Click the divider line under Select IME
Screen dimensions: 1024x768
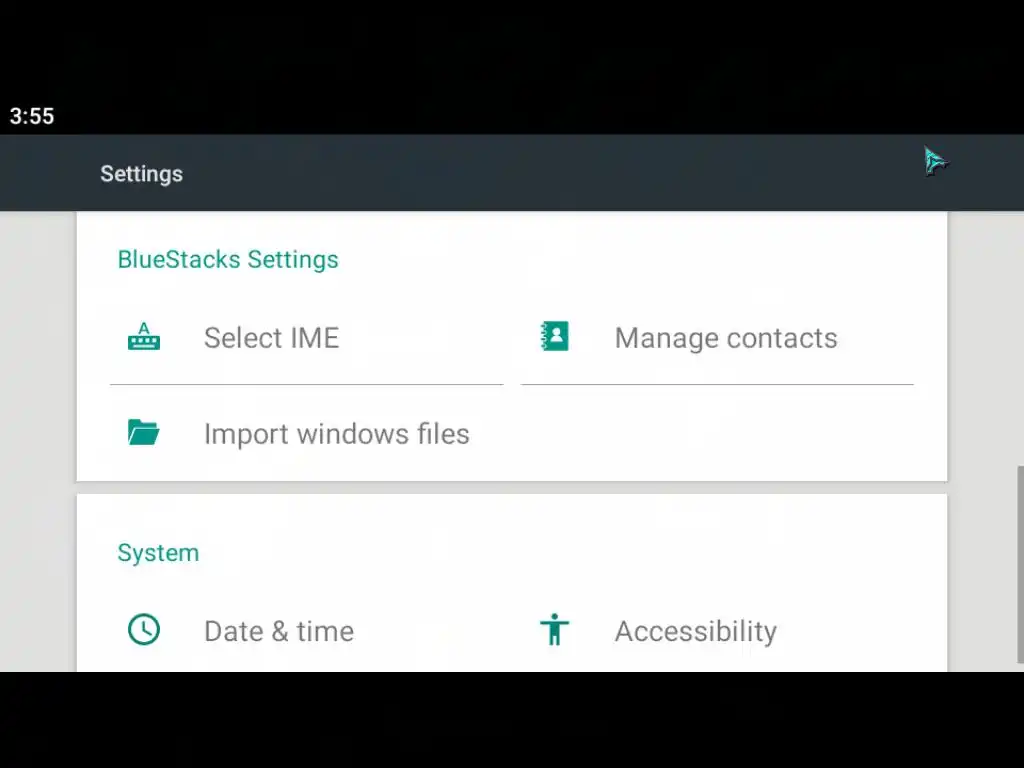[306, 384]
